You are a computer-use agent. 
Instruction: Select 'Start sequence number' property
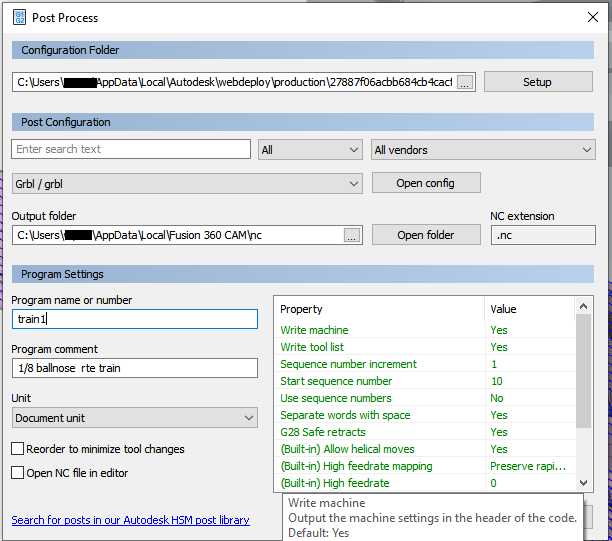pos(425,381)
